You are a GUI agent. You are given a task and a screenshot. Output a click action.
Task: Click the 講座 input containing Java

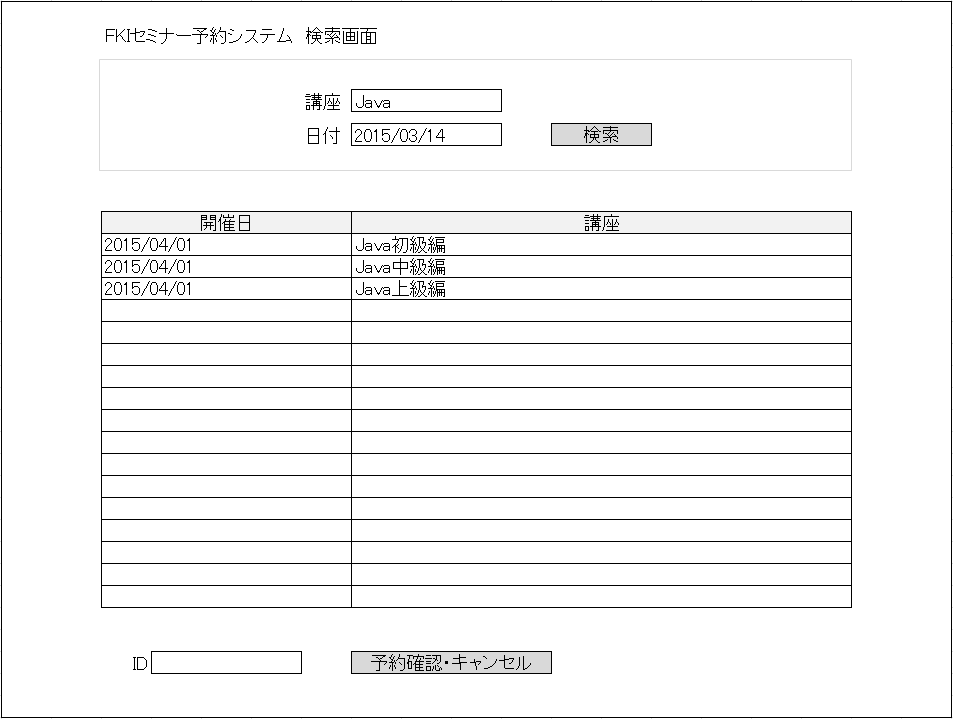(x=428, y=100)
